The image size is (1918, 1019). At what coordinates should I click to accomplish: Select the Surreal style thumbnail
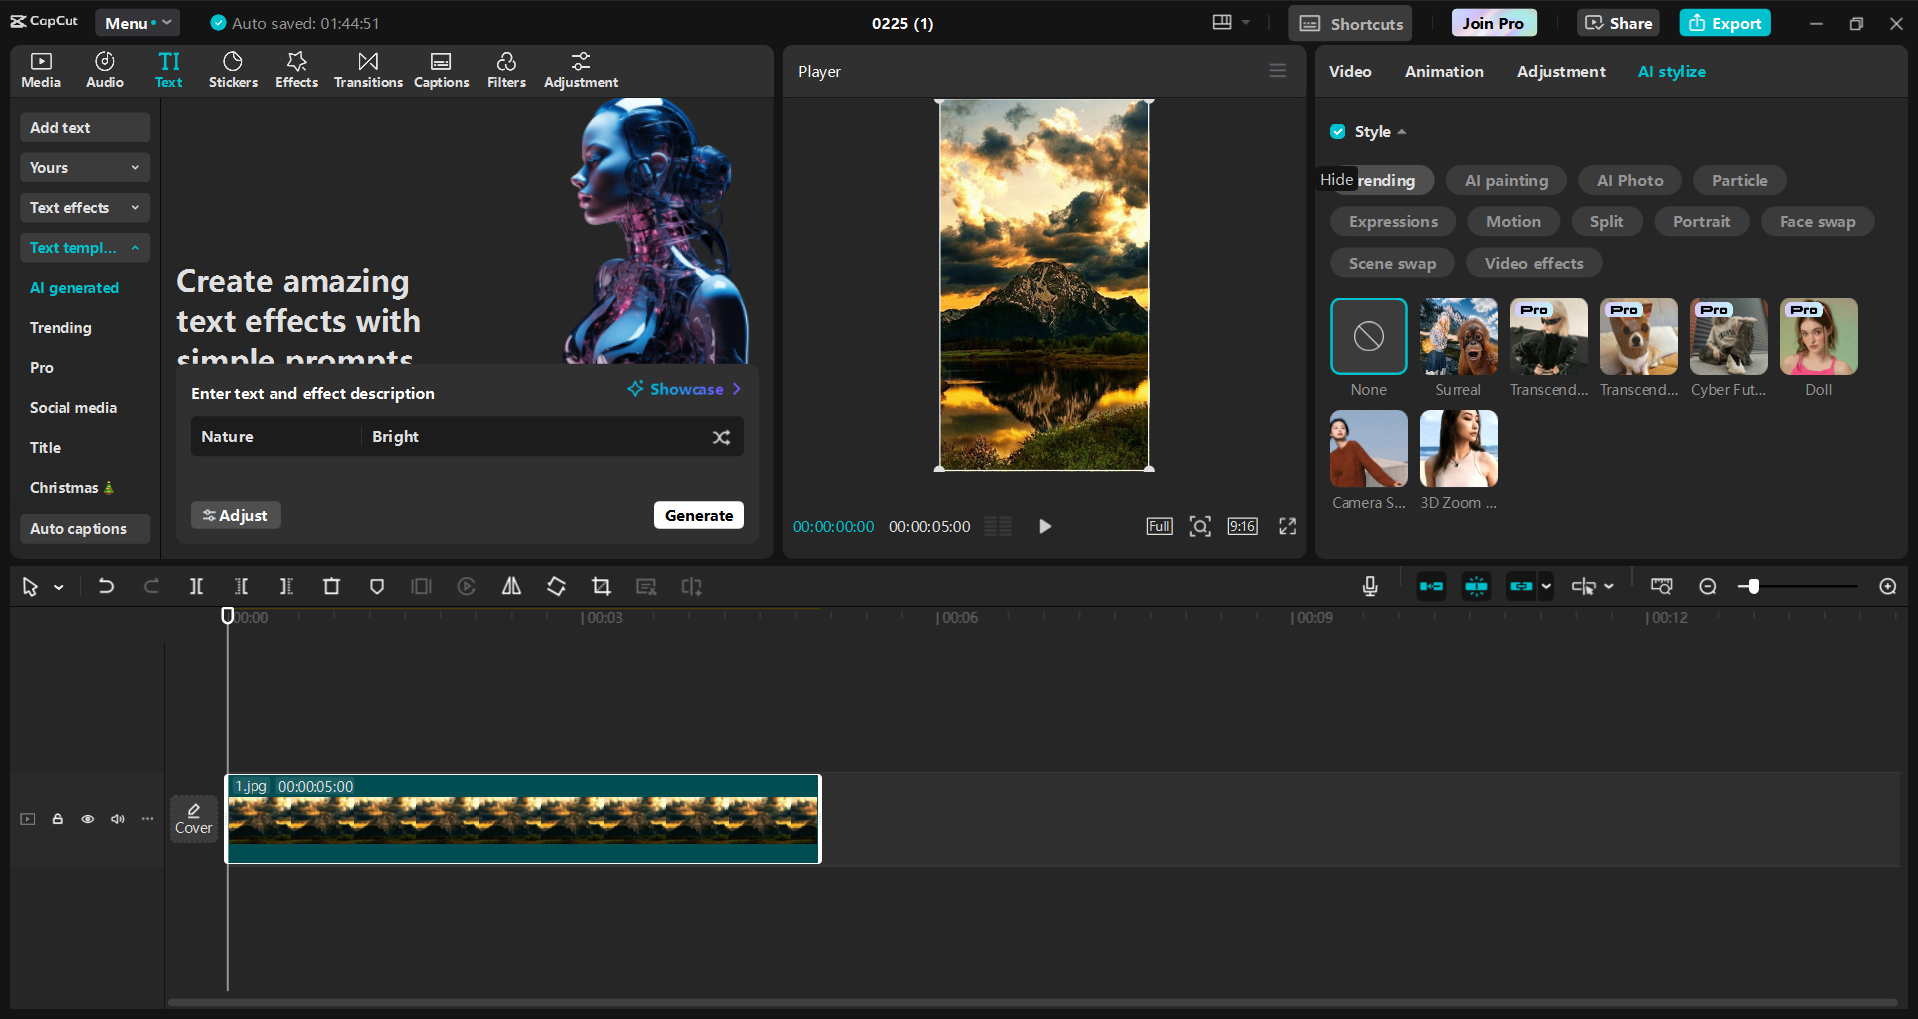1457,336
